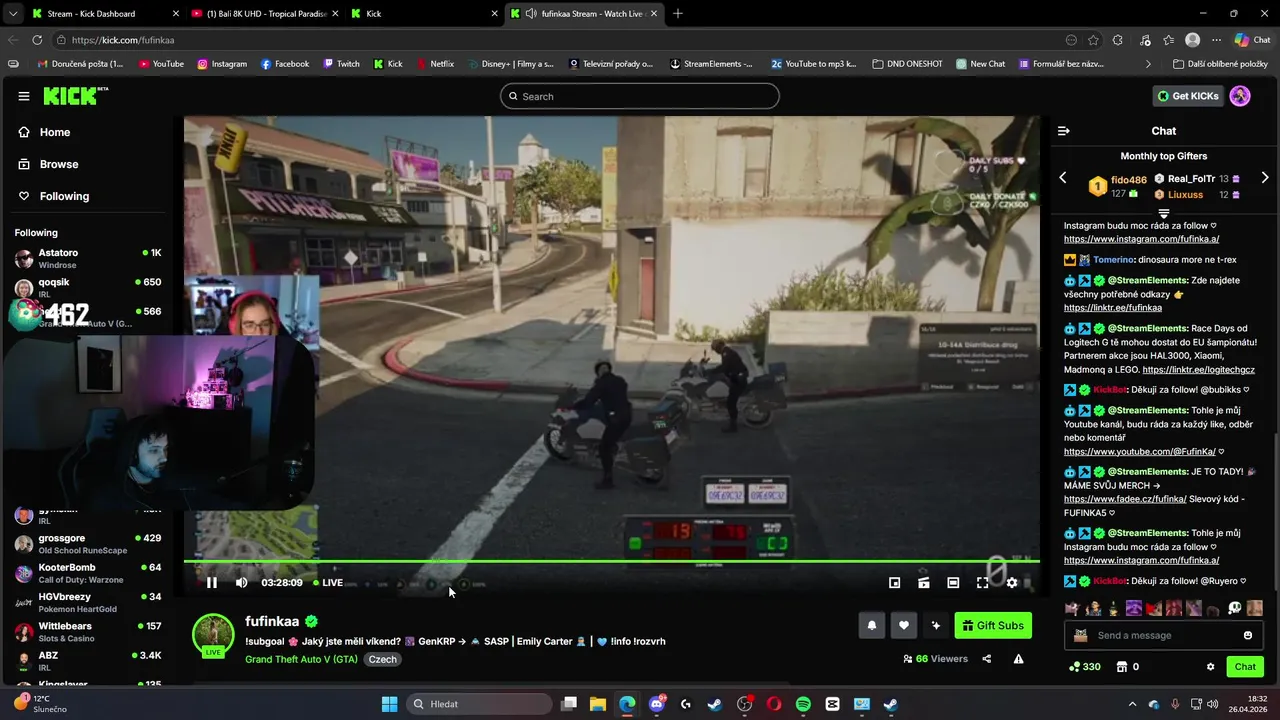Open KooterBomb channel in sidebar
Image resolution: width=1280 pixels, height=720 pixels.
[88, 573]
